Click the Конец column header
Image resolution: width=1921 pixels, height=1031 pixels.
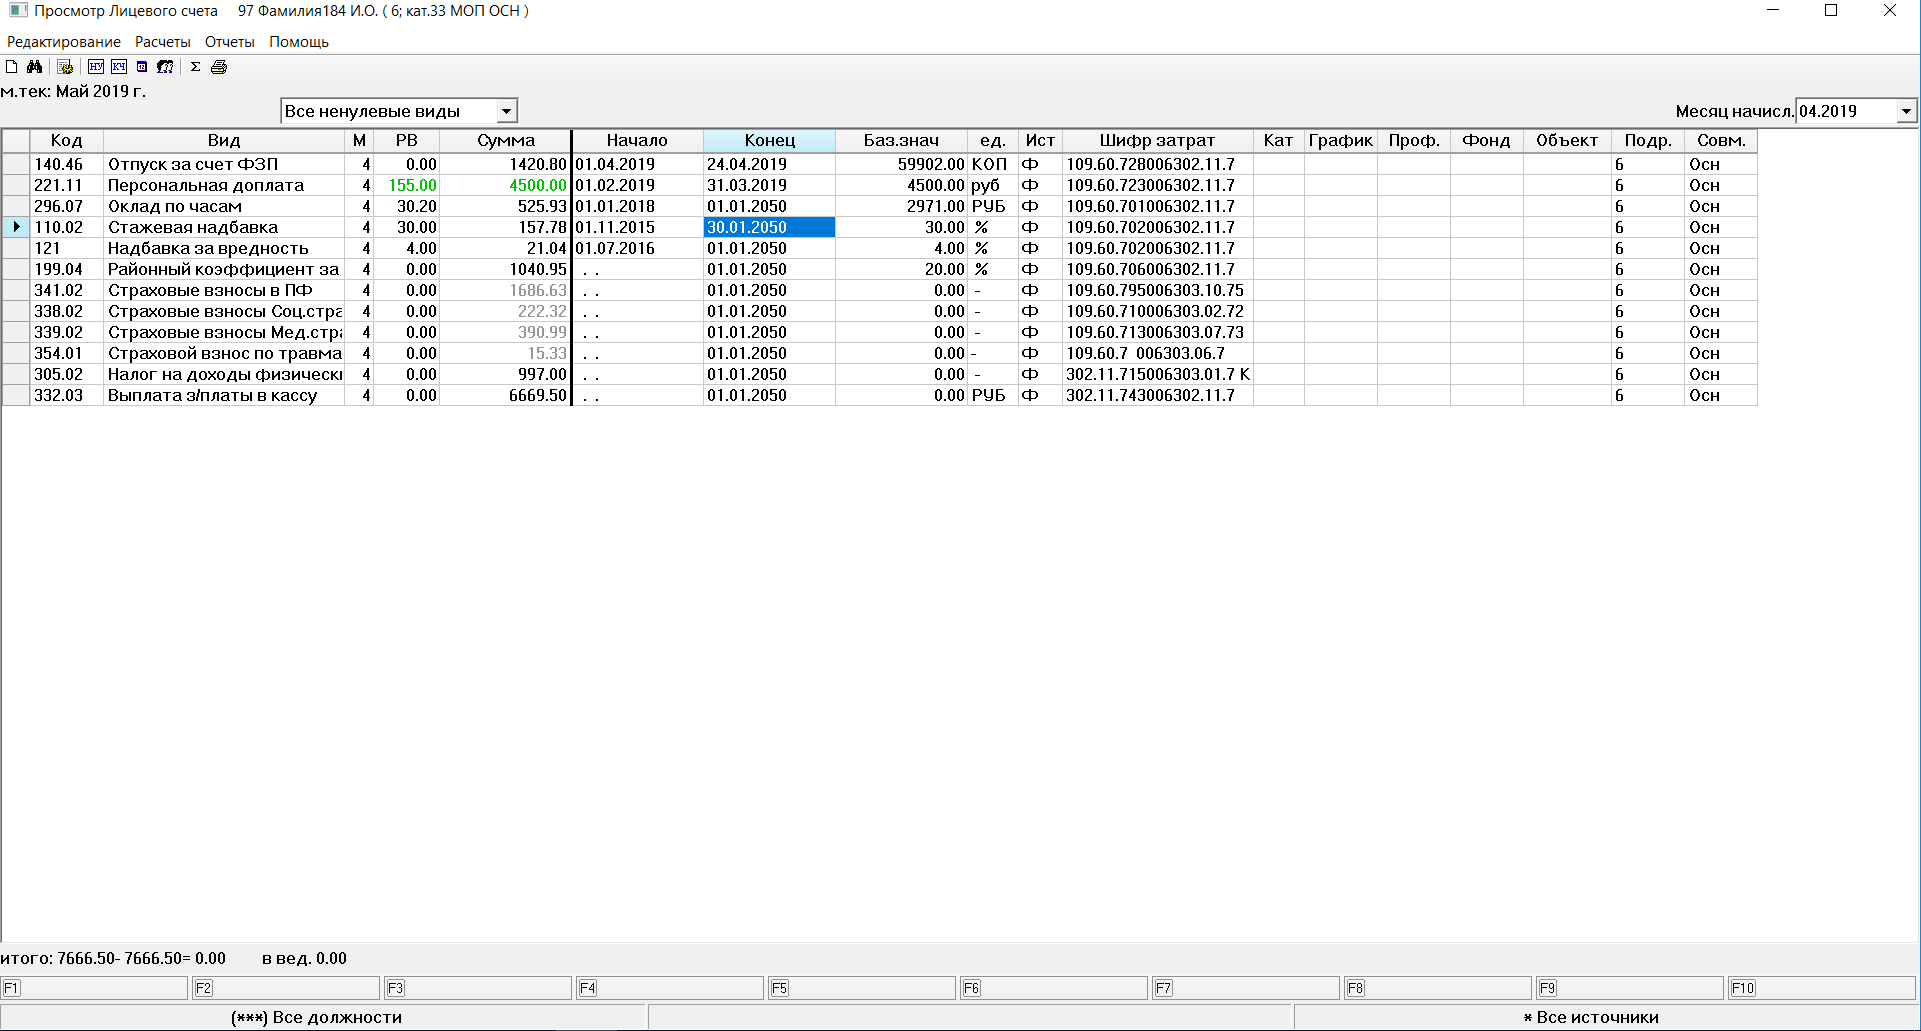tap(770, 141)
